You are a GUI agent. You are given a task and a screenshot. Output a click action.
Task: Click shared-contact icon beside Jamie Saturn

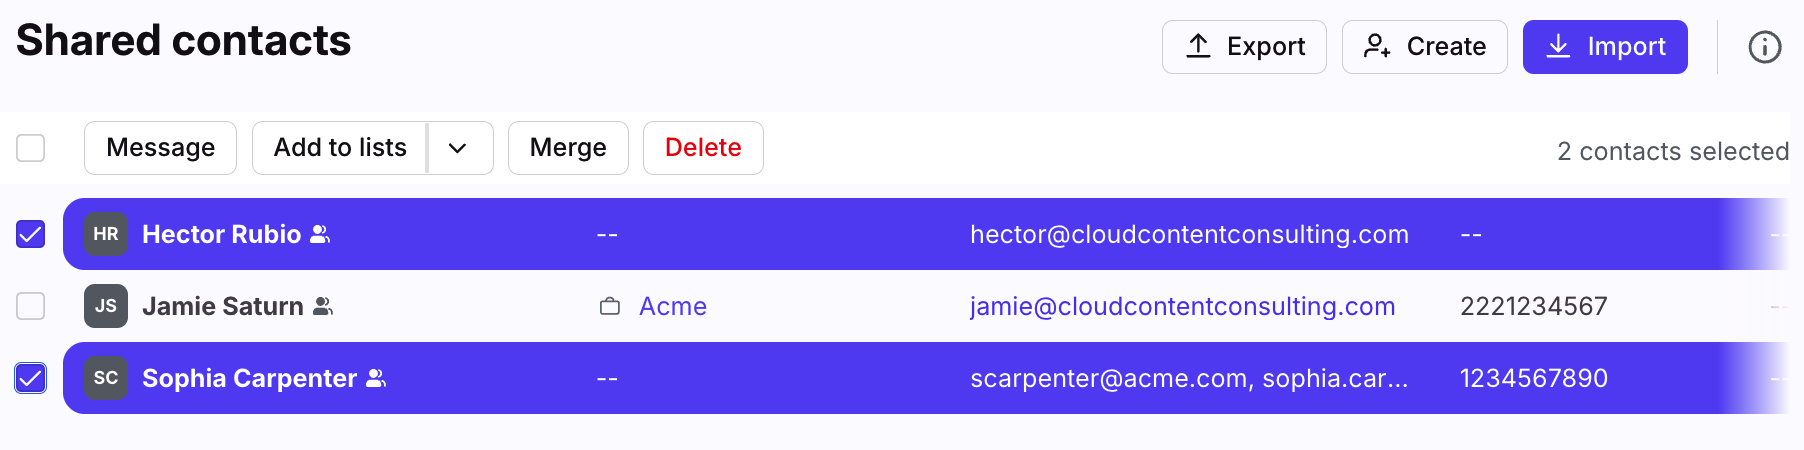coord(323,306)
